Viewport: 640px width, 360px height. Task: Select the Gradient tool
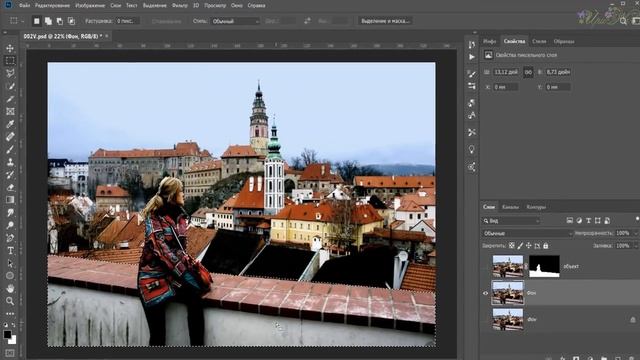click(10, 200)
